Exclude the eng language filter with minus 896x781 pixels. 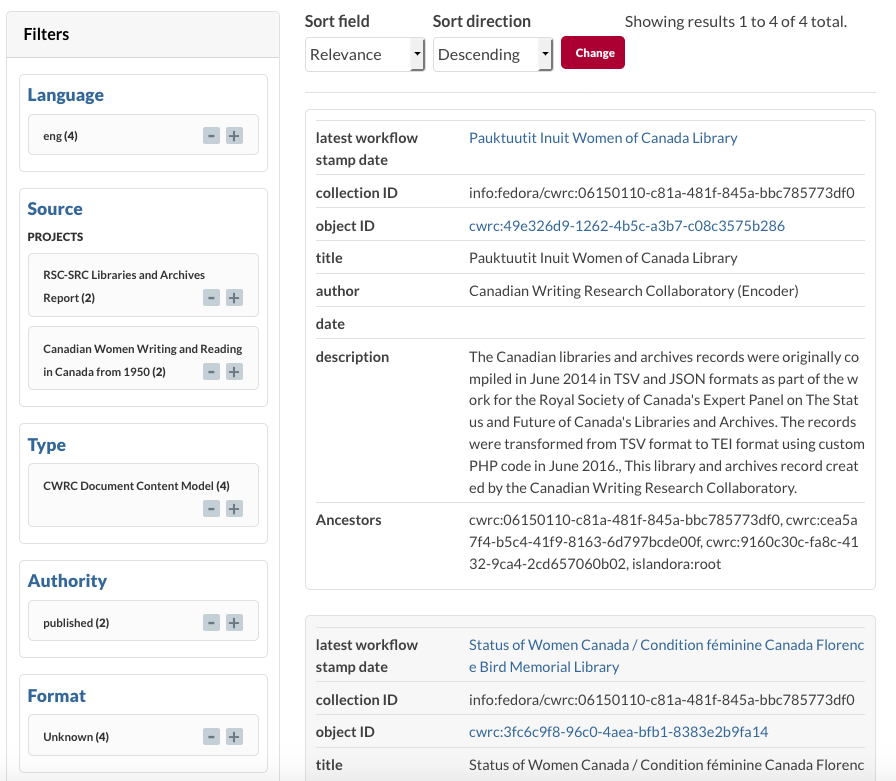[211, 136]
